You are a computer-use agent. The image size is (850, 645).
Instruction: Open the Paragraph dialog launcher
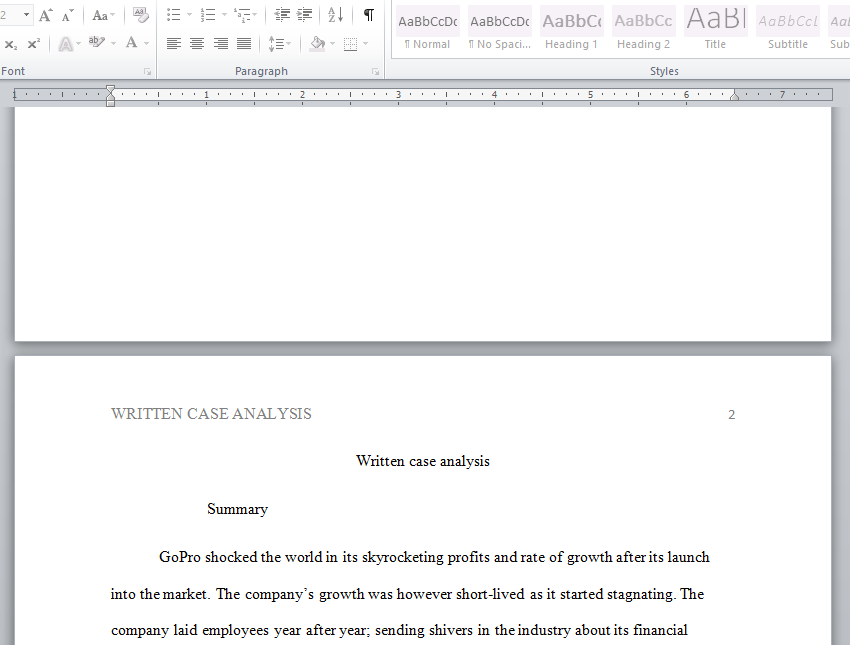click(x=376, y=72)
